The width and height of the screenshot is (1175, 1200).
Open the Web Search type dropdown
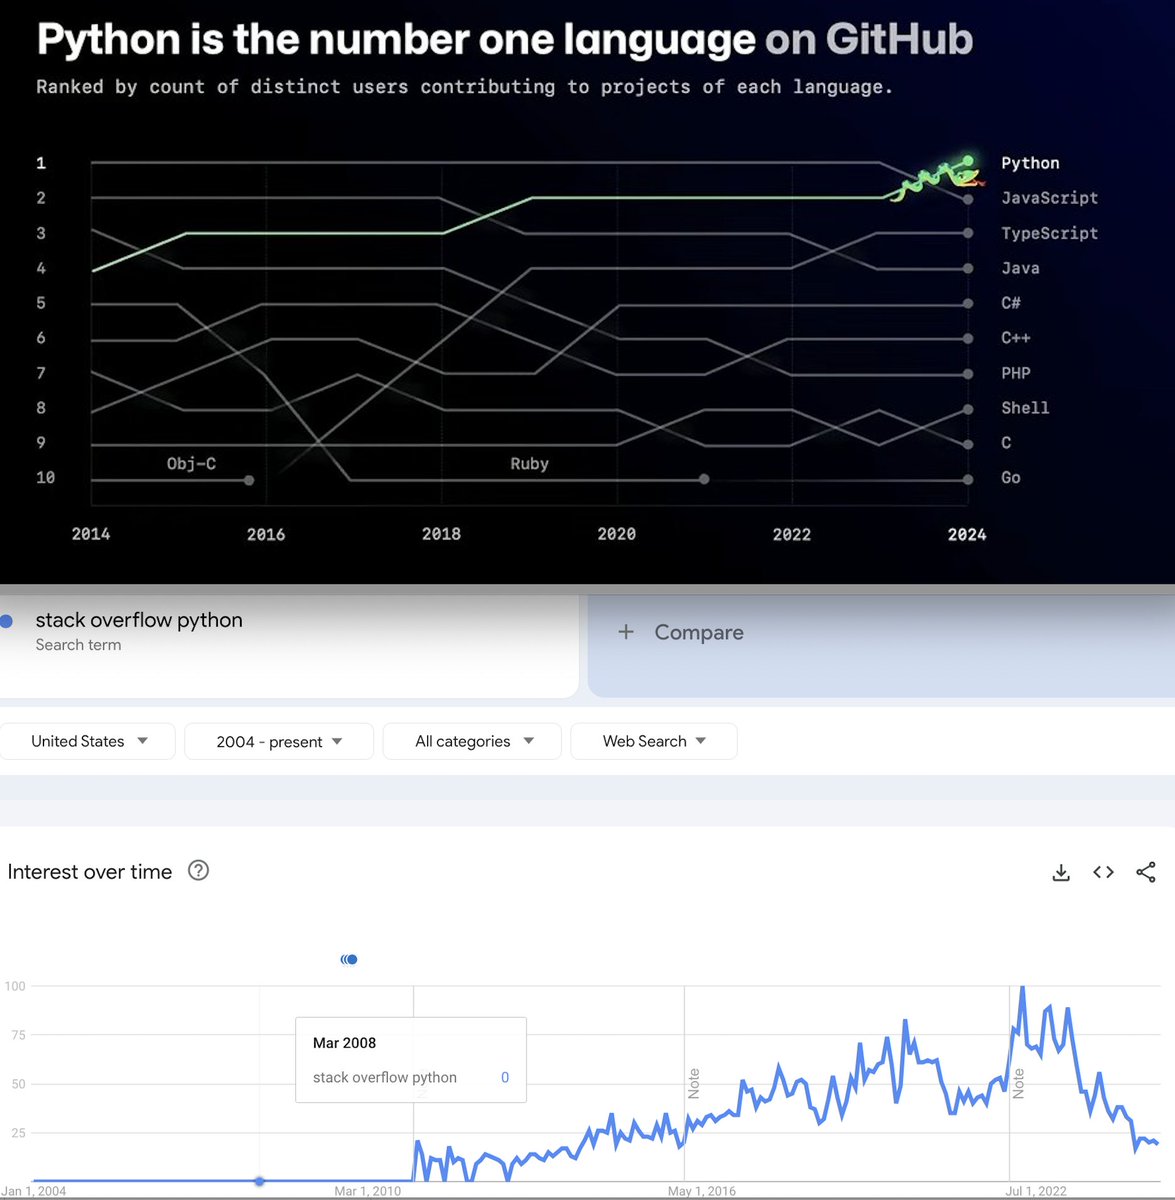pos(654,741)
